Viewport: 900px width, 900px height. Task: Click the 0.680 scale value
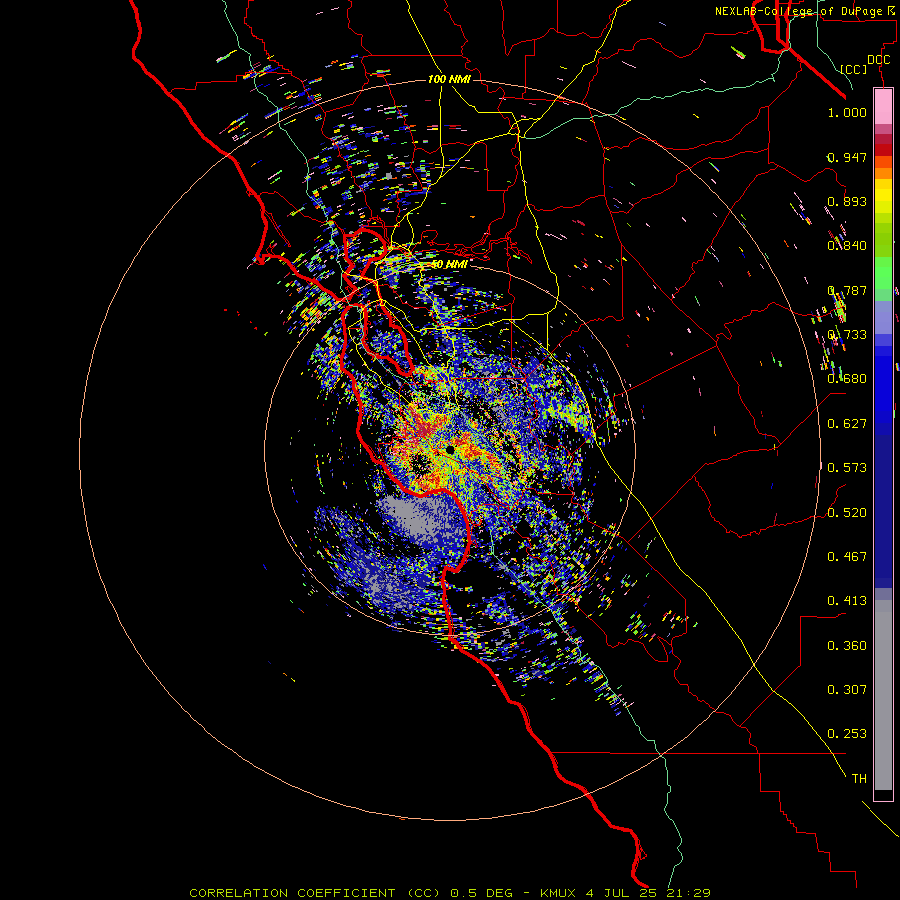[x=847, y=379]
